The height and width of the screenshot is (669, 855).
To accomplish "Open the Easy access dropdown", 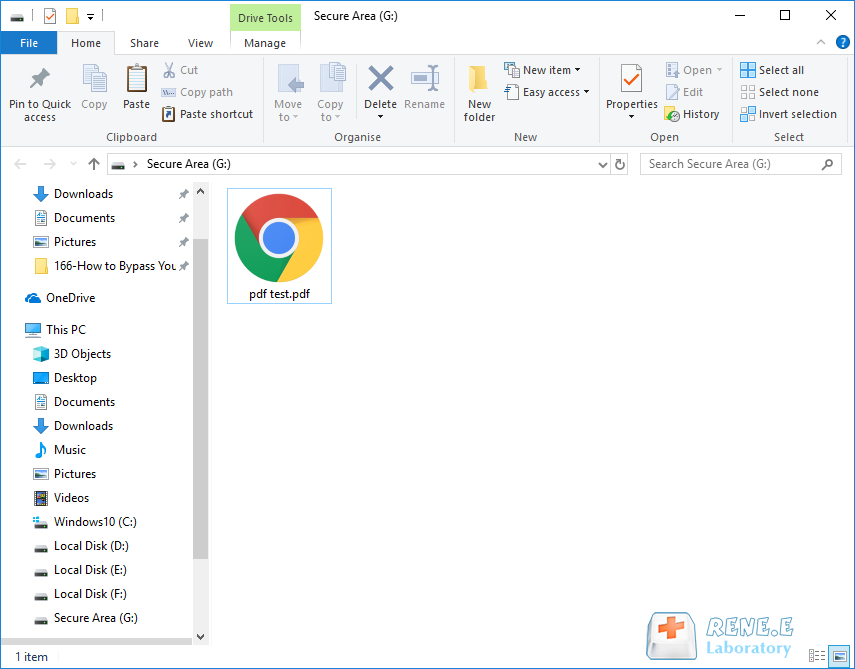I will [x=547, y=92].
